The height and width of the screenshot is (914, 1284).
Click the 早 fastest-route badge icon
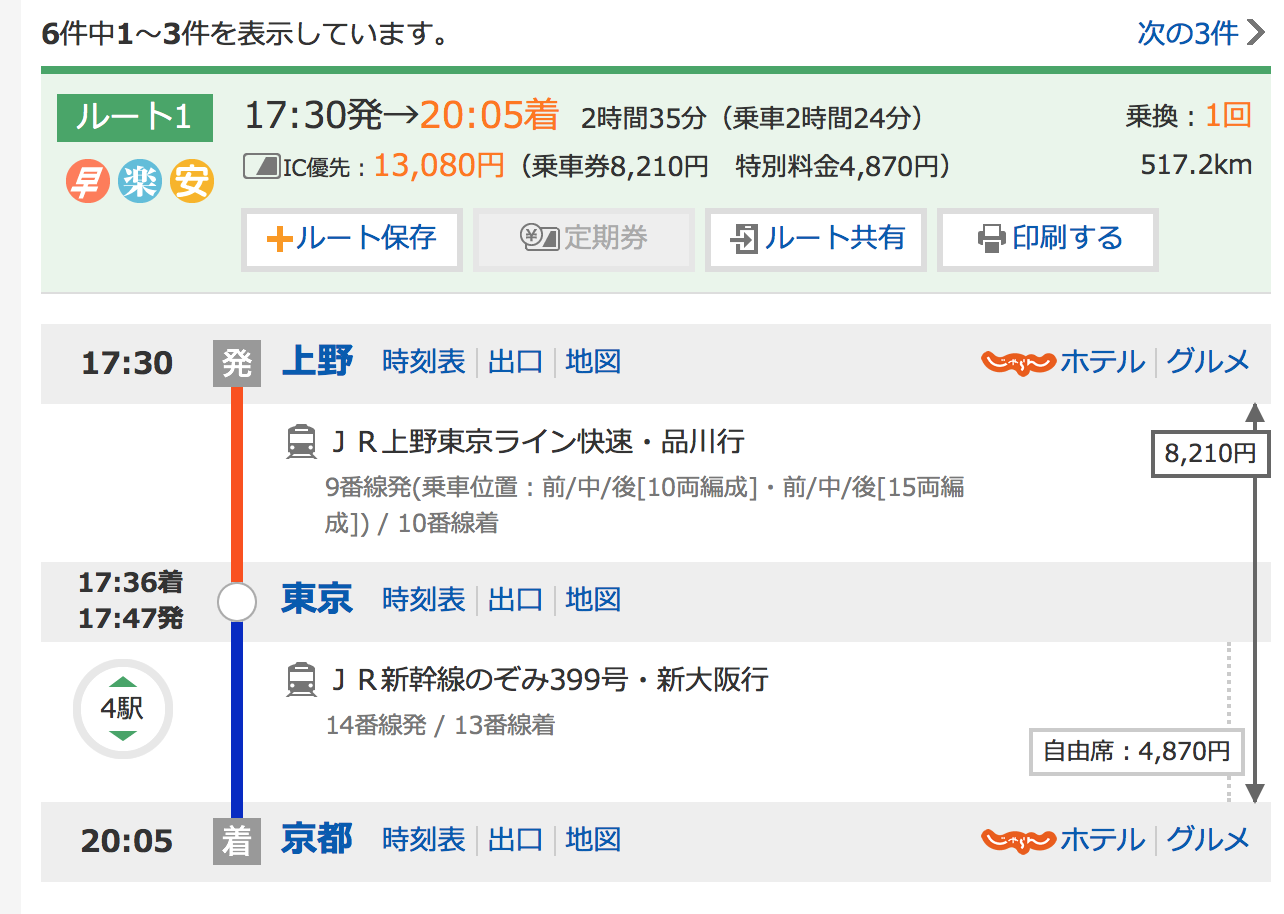point(88,182)
